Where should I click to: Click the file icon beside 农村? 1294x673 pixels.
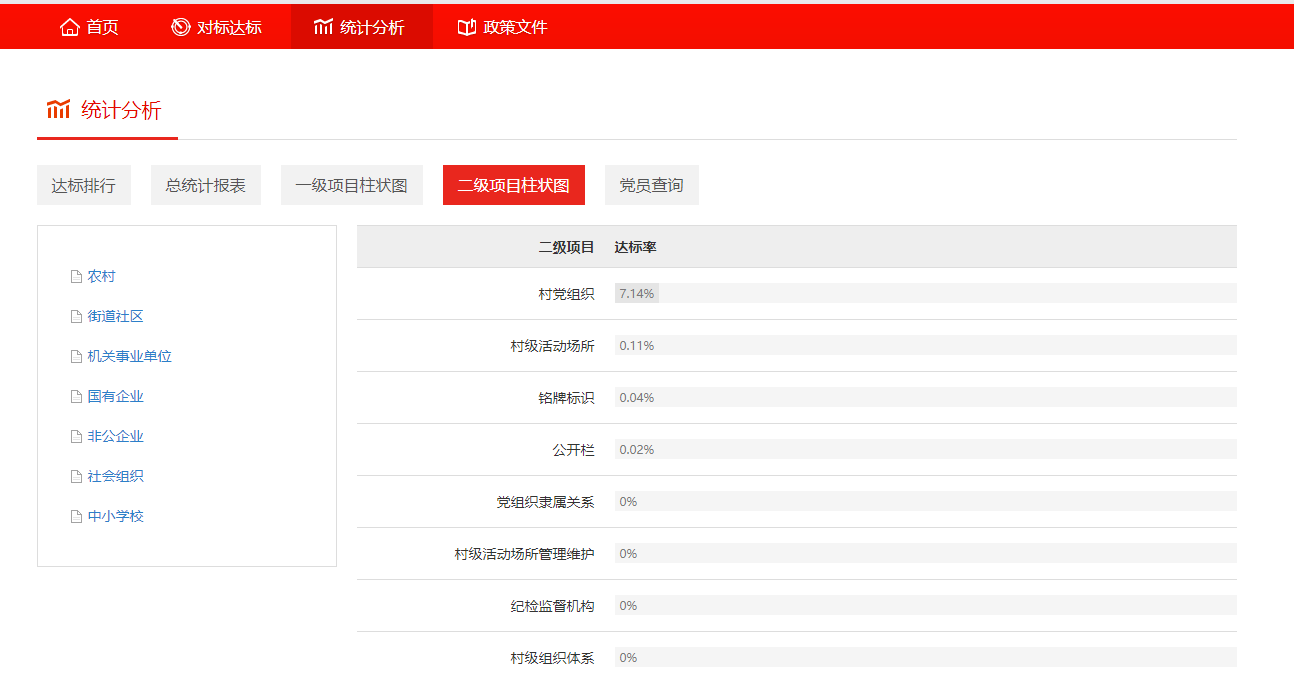(x=76, y=277)
